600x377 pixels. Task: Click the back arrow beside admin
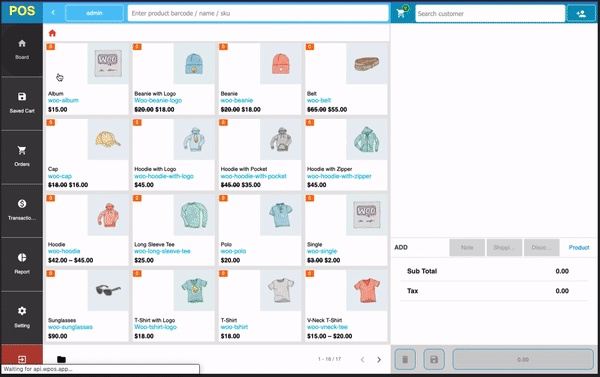(x=53, y=13)
